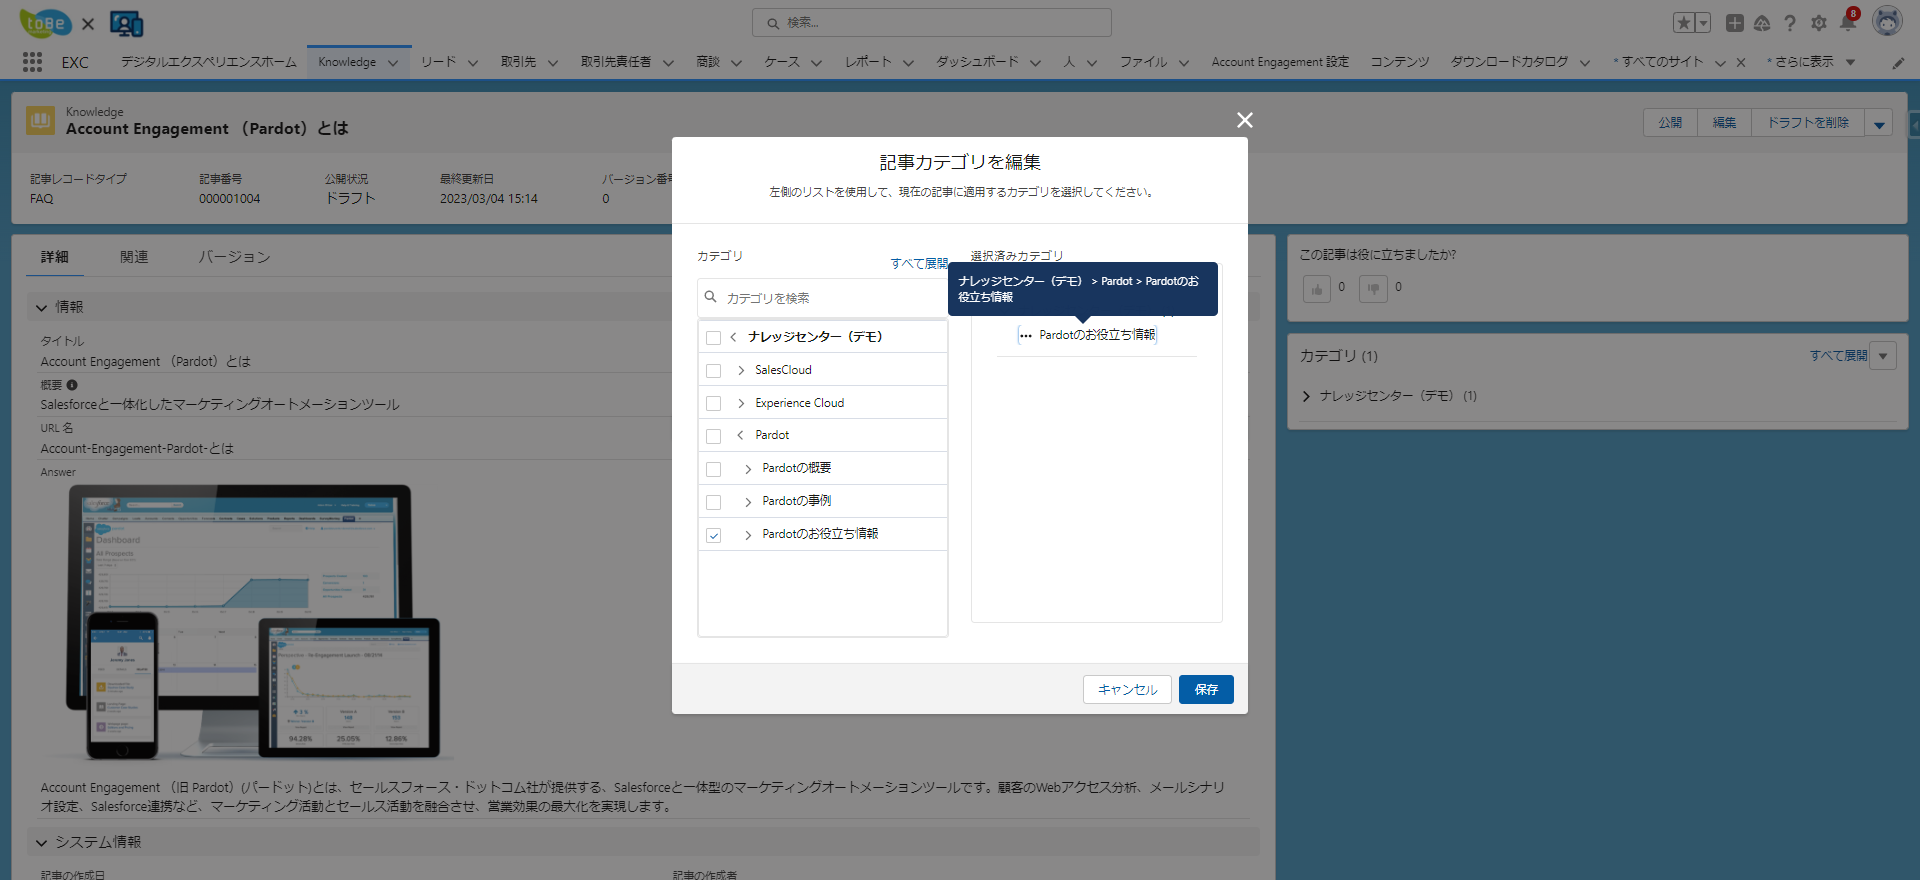Click すべて展開 link in dialog
Viewport: 1920px width, 880px height.
click(x=919, y=264)
